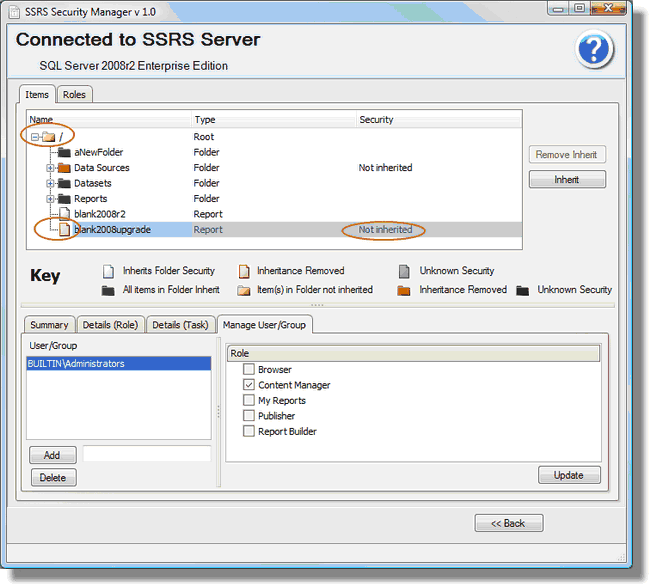Click the aNewFolder folder icon
The height and width of the screenshot is (587, 651).
[x=64, y=152]
